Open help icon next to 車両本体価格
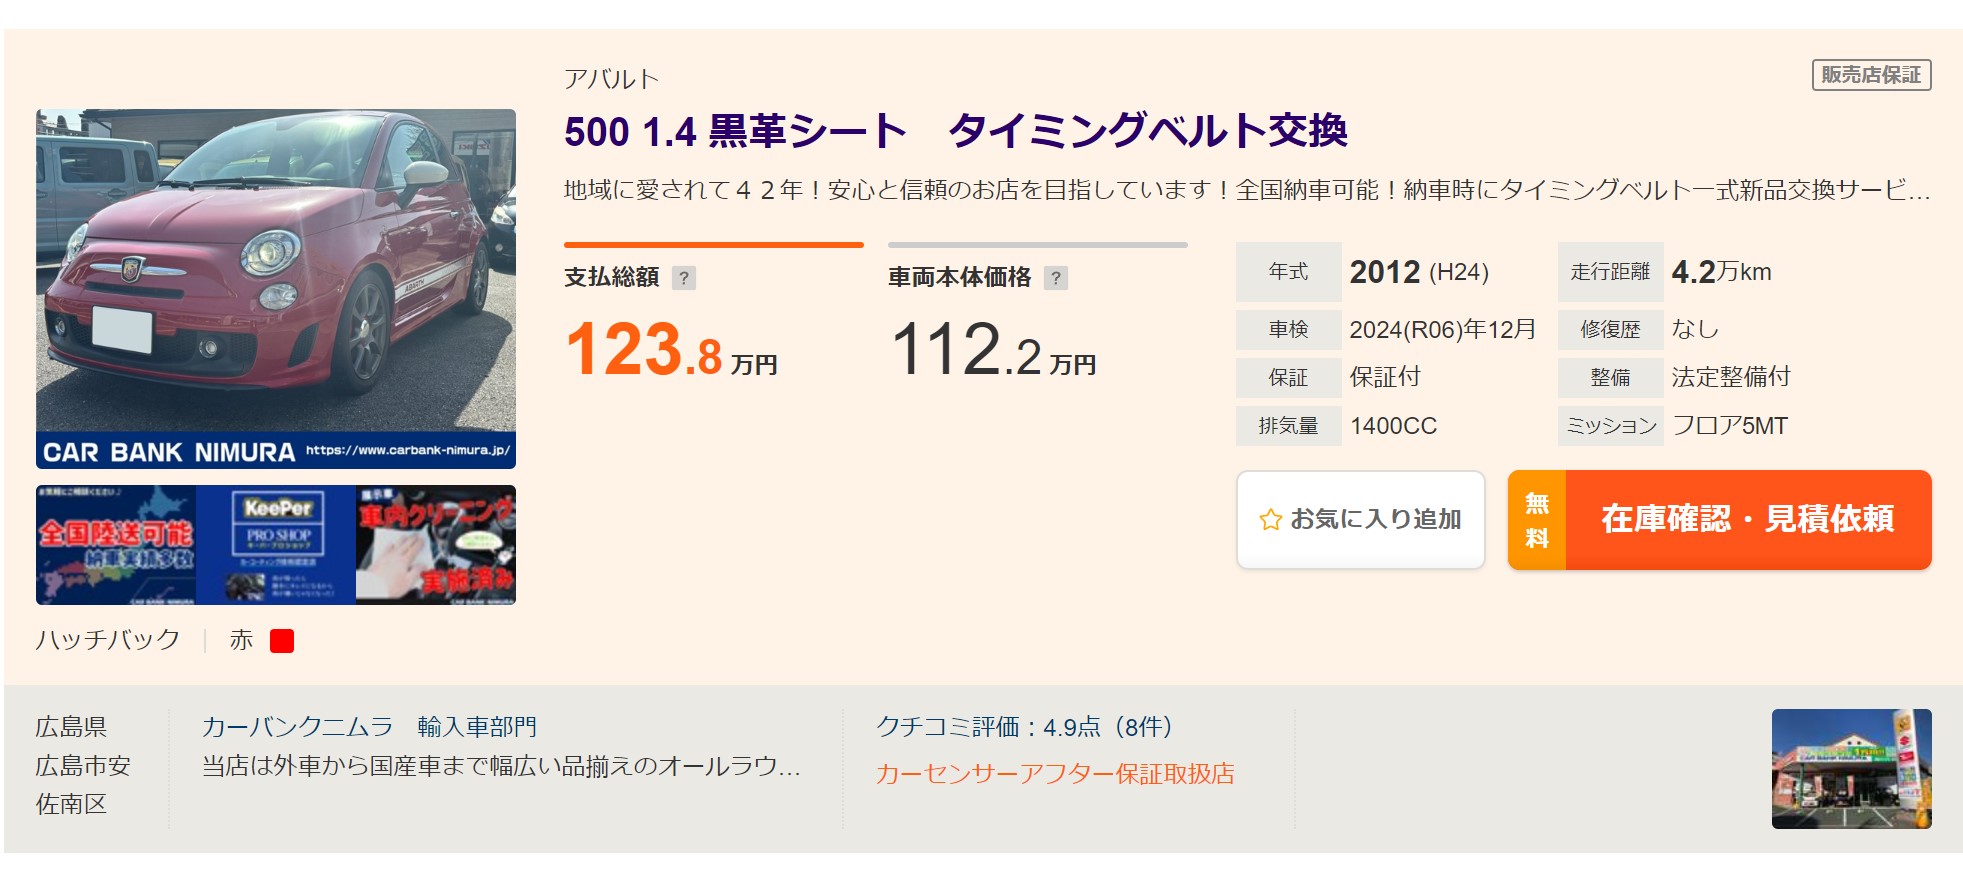Screen dimensions: 1963x885 click(1056, 278)
